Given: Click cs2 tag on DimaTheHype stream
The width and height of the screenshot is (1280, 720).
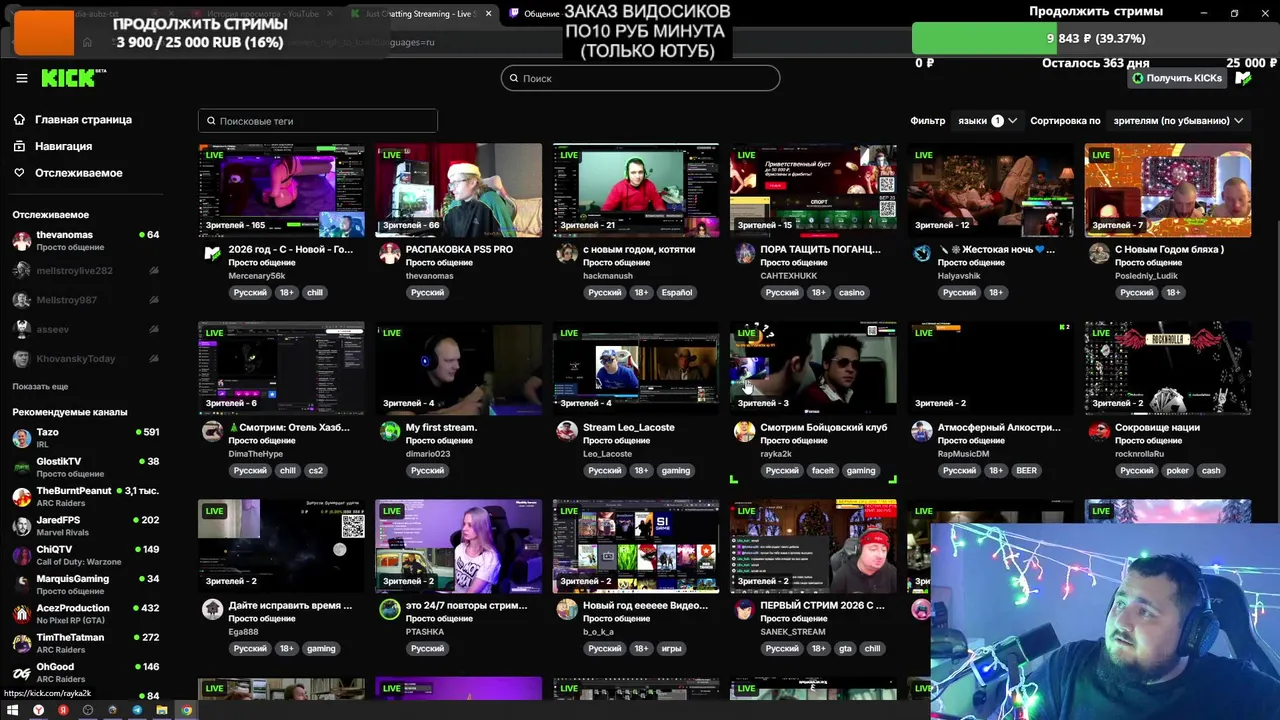Looking at the screenshot, I should click(x=315, y=471).
